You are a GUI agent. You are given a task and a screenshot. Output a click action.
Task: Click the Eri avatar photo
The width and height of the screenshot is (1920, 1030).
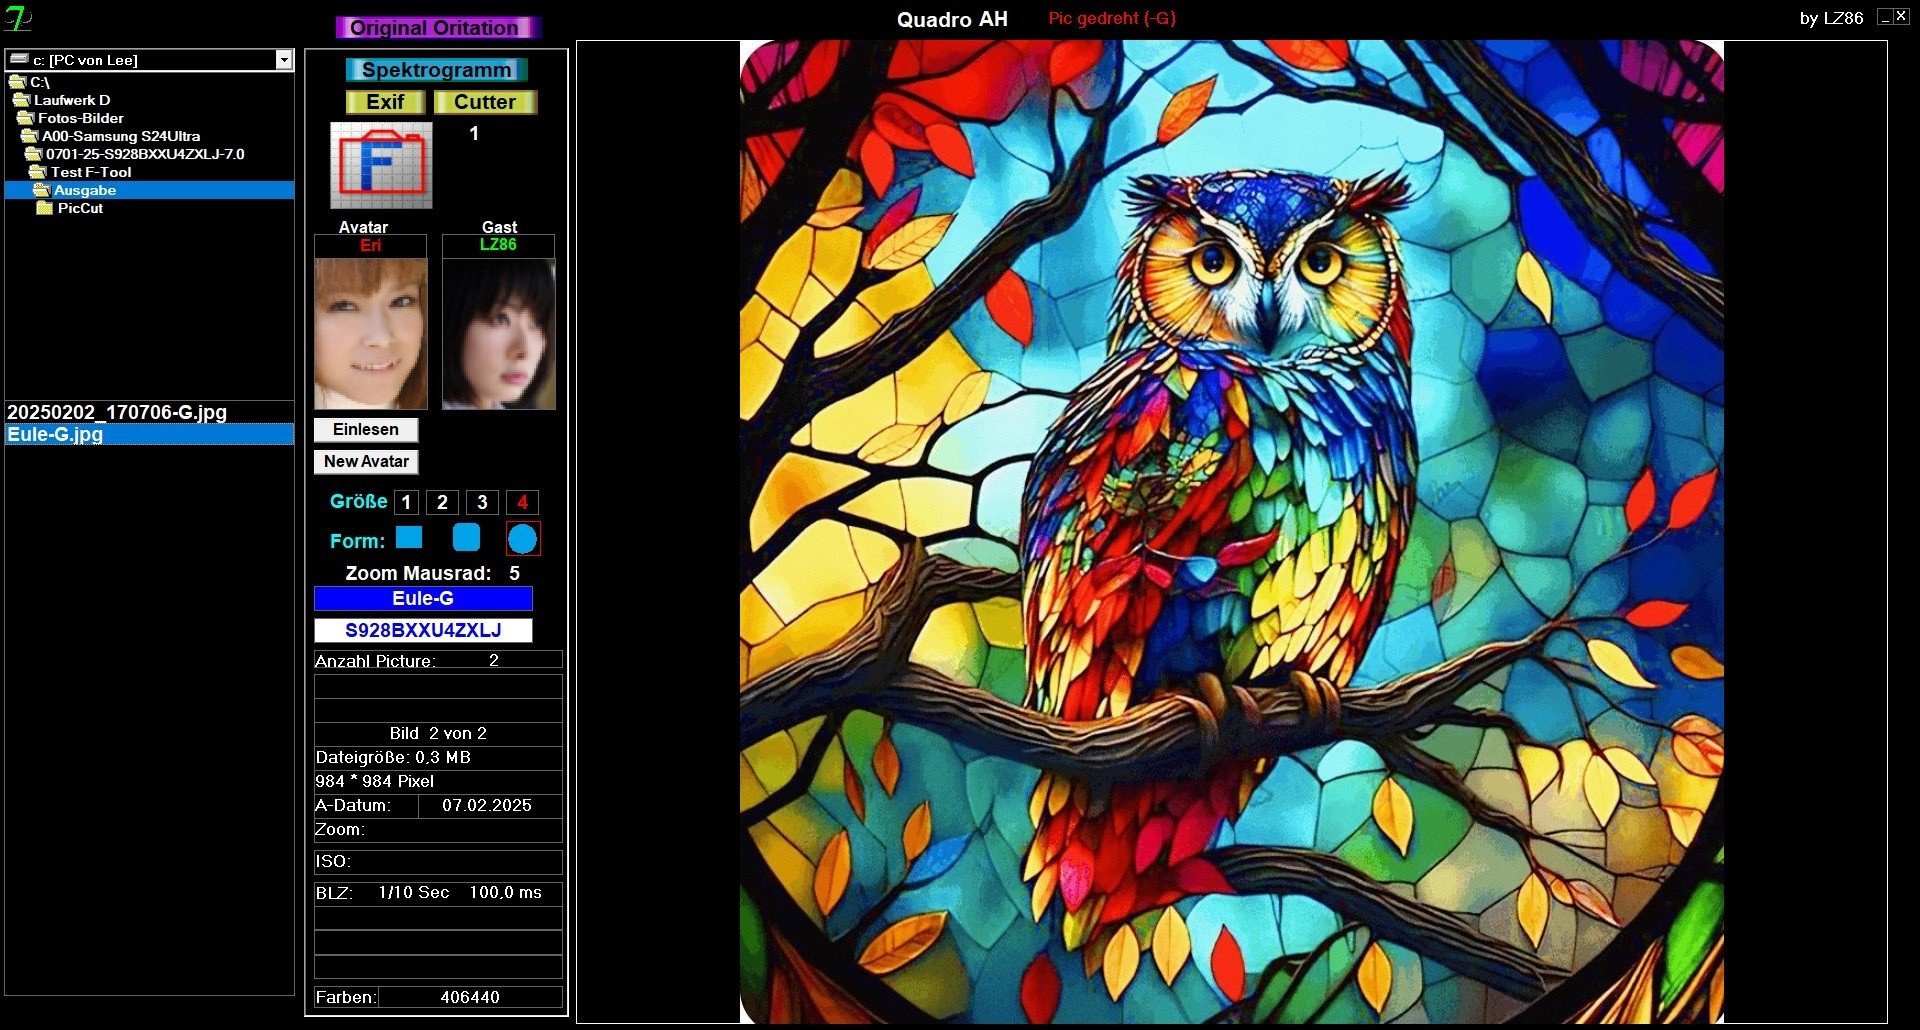pyautogui.click(x=370, y=334)
